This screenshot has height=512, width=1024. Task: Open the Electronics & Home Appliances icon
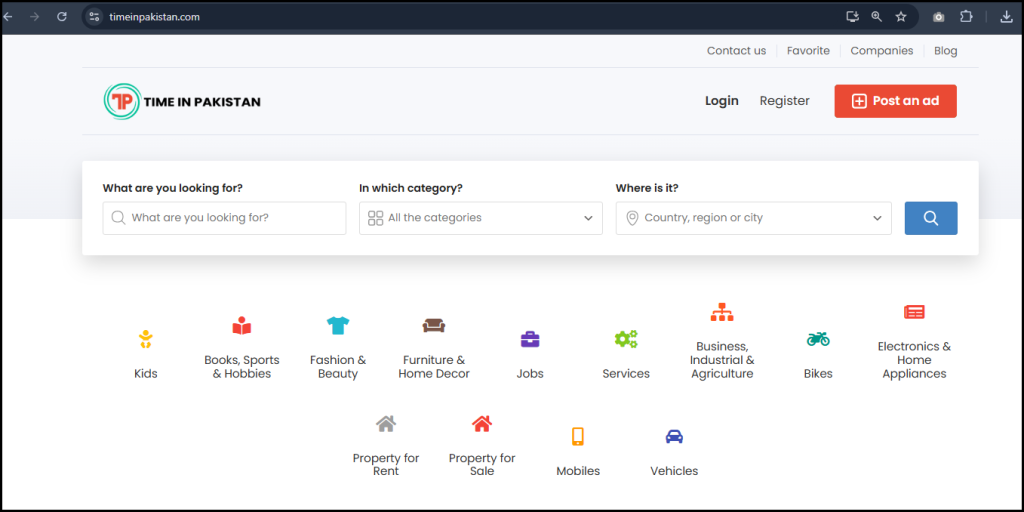(914, 312)
